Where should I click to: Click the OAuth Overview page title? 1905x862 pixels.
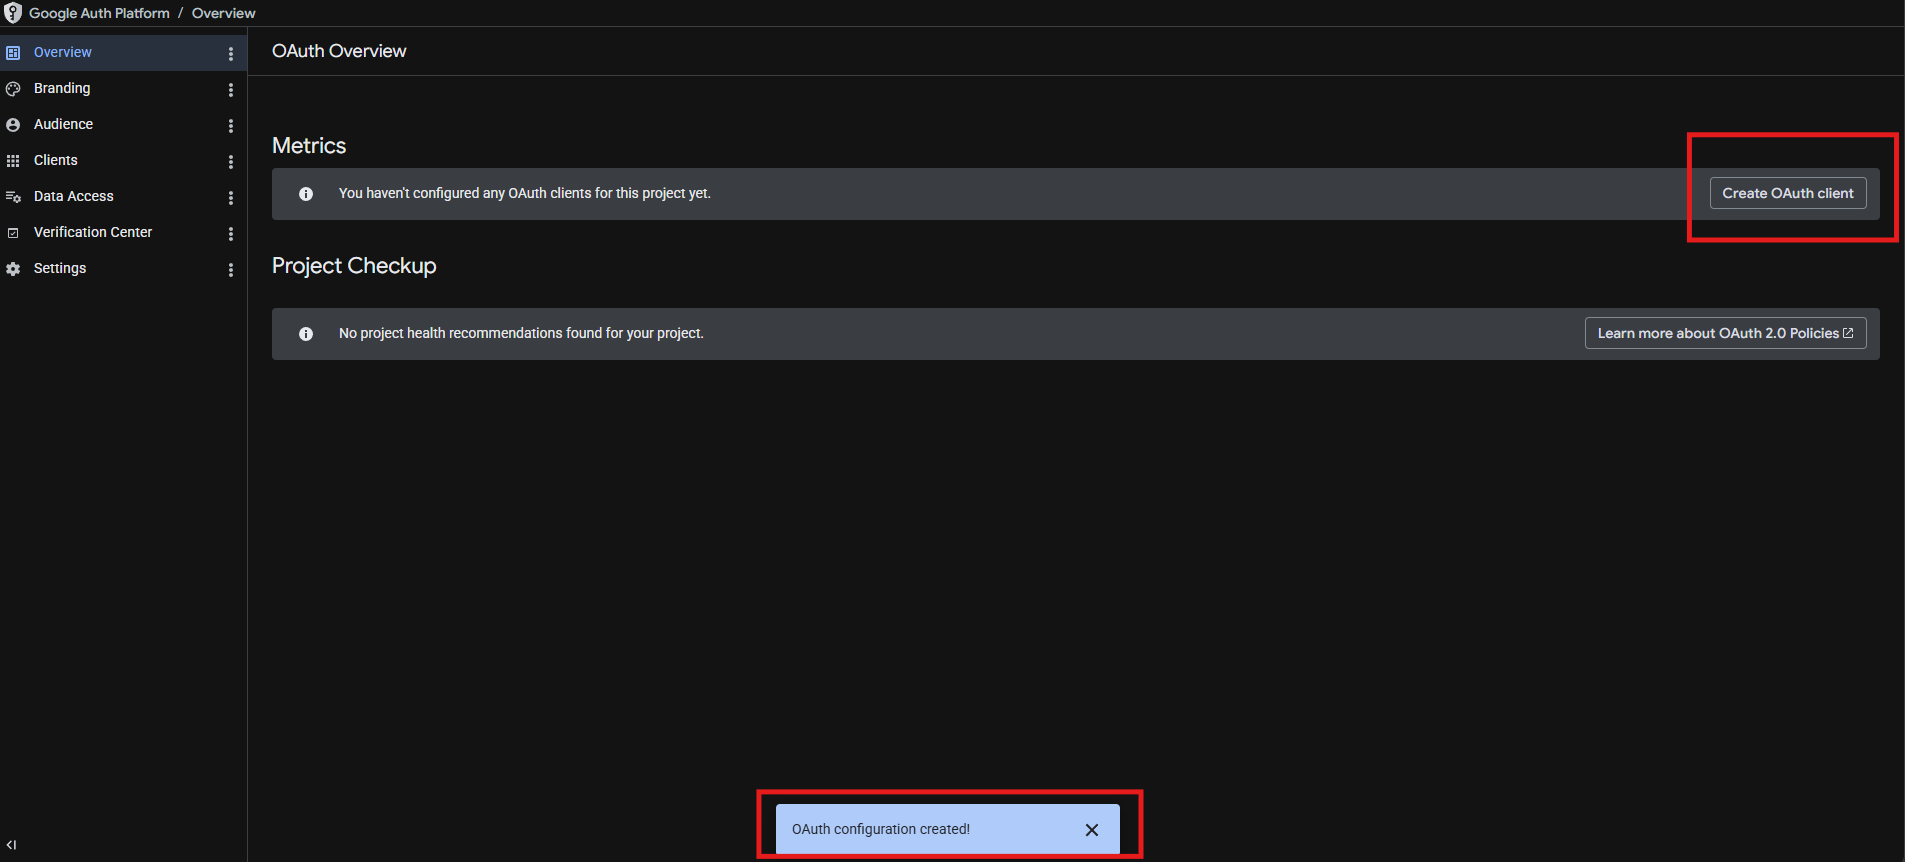click(339, 51)
